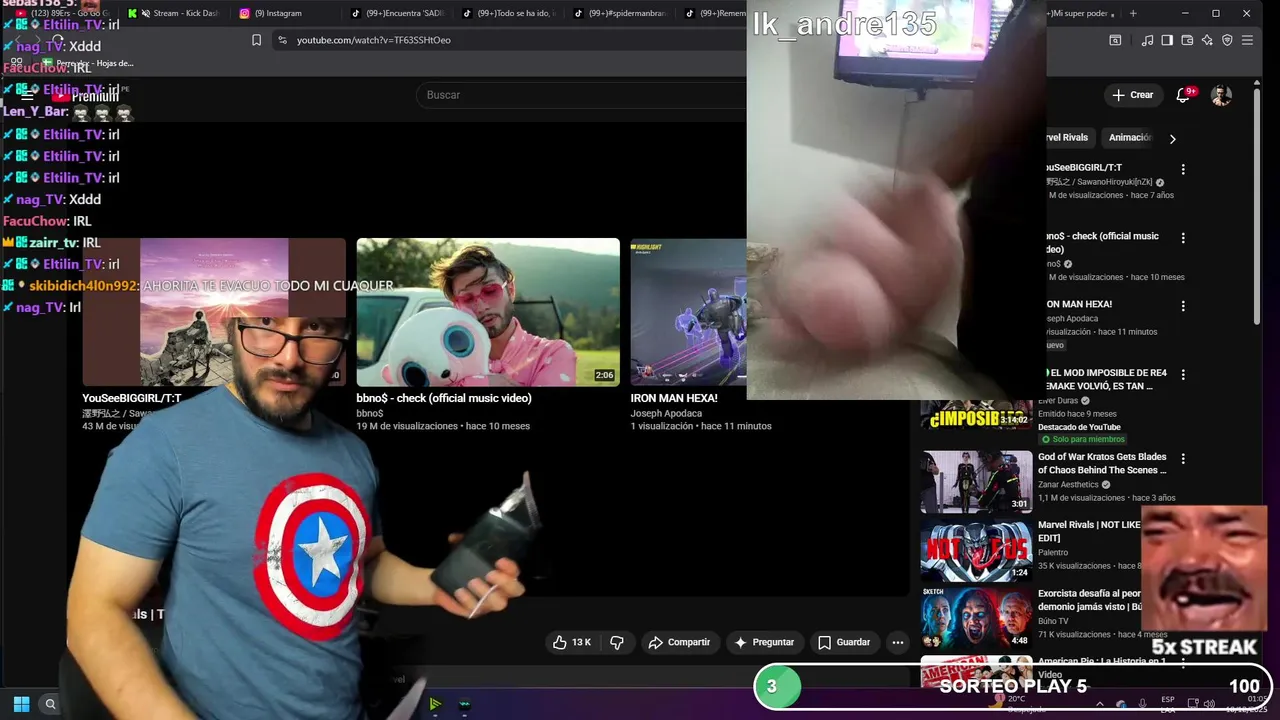The width and height of the screenshot is (1280, 720).
Task: Select the Animación category chip
Action: [x=1130, y=138]
